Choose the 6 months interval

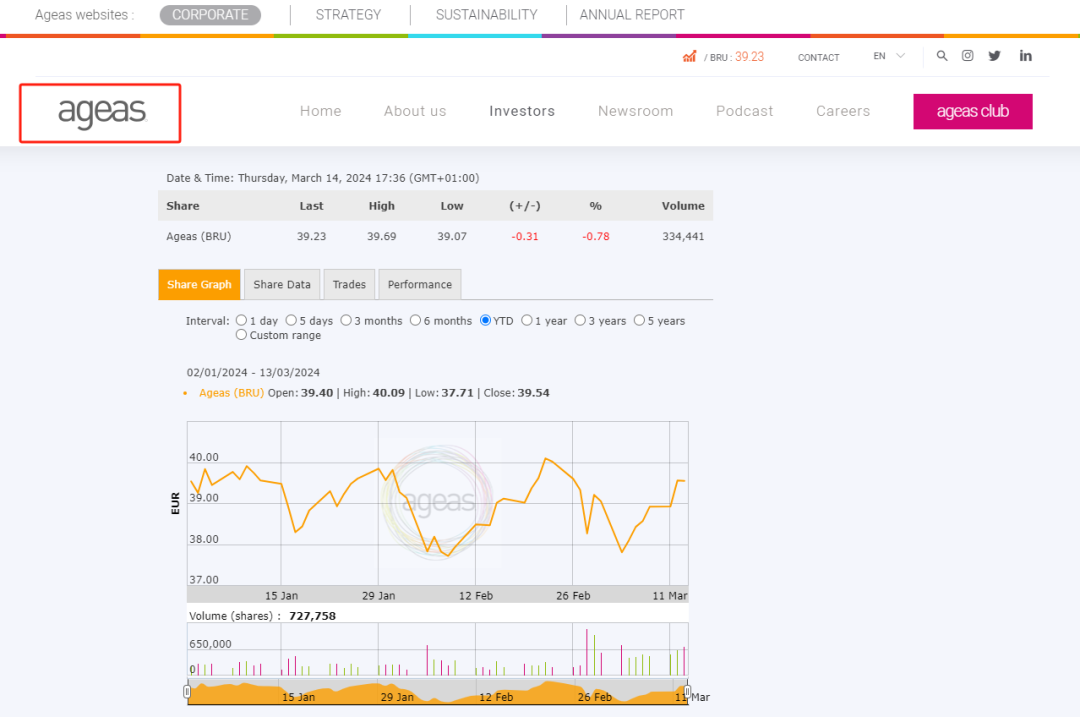click(x=415, y=320)
